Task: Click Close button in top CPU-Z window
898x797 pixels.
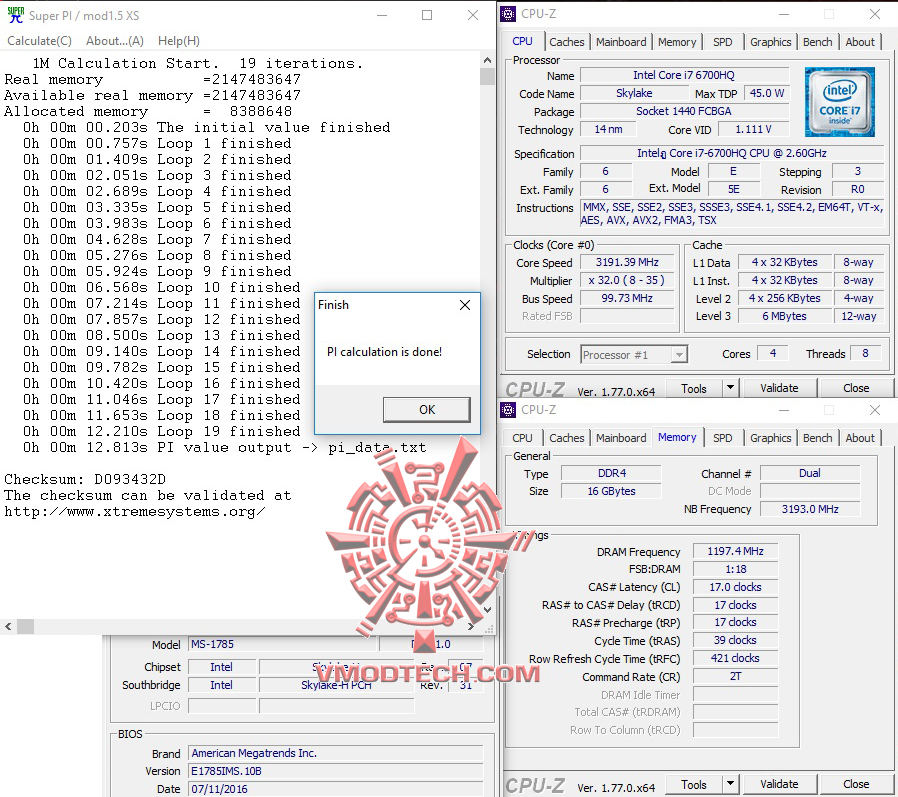Action: point(856,388)
